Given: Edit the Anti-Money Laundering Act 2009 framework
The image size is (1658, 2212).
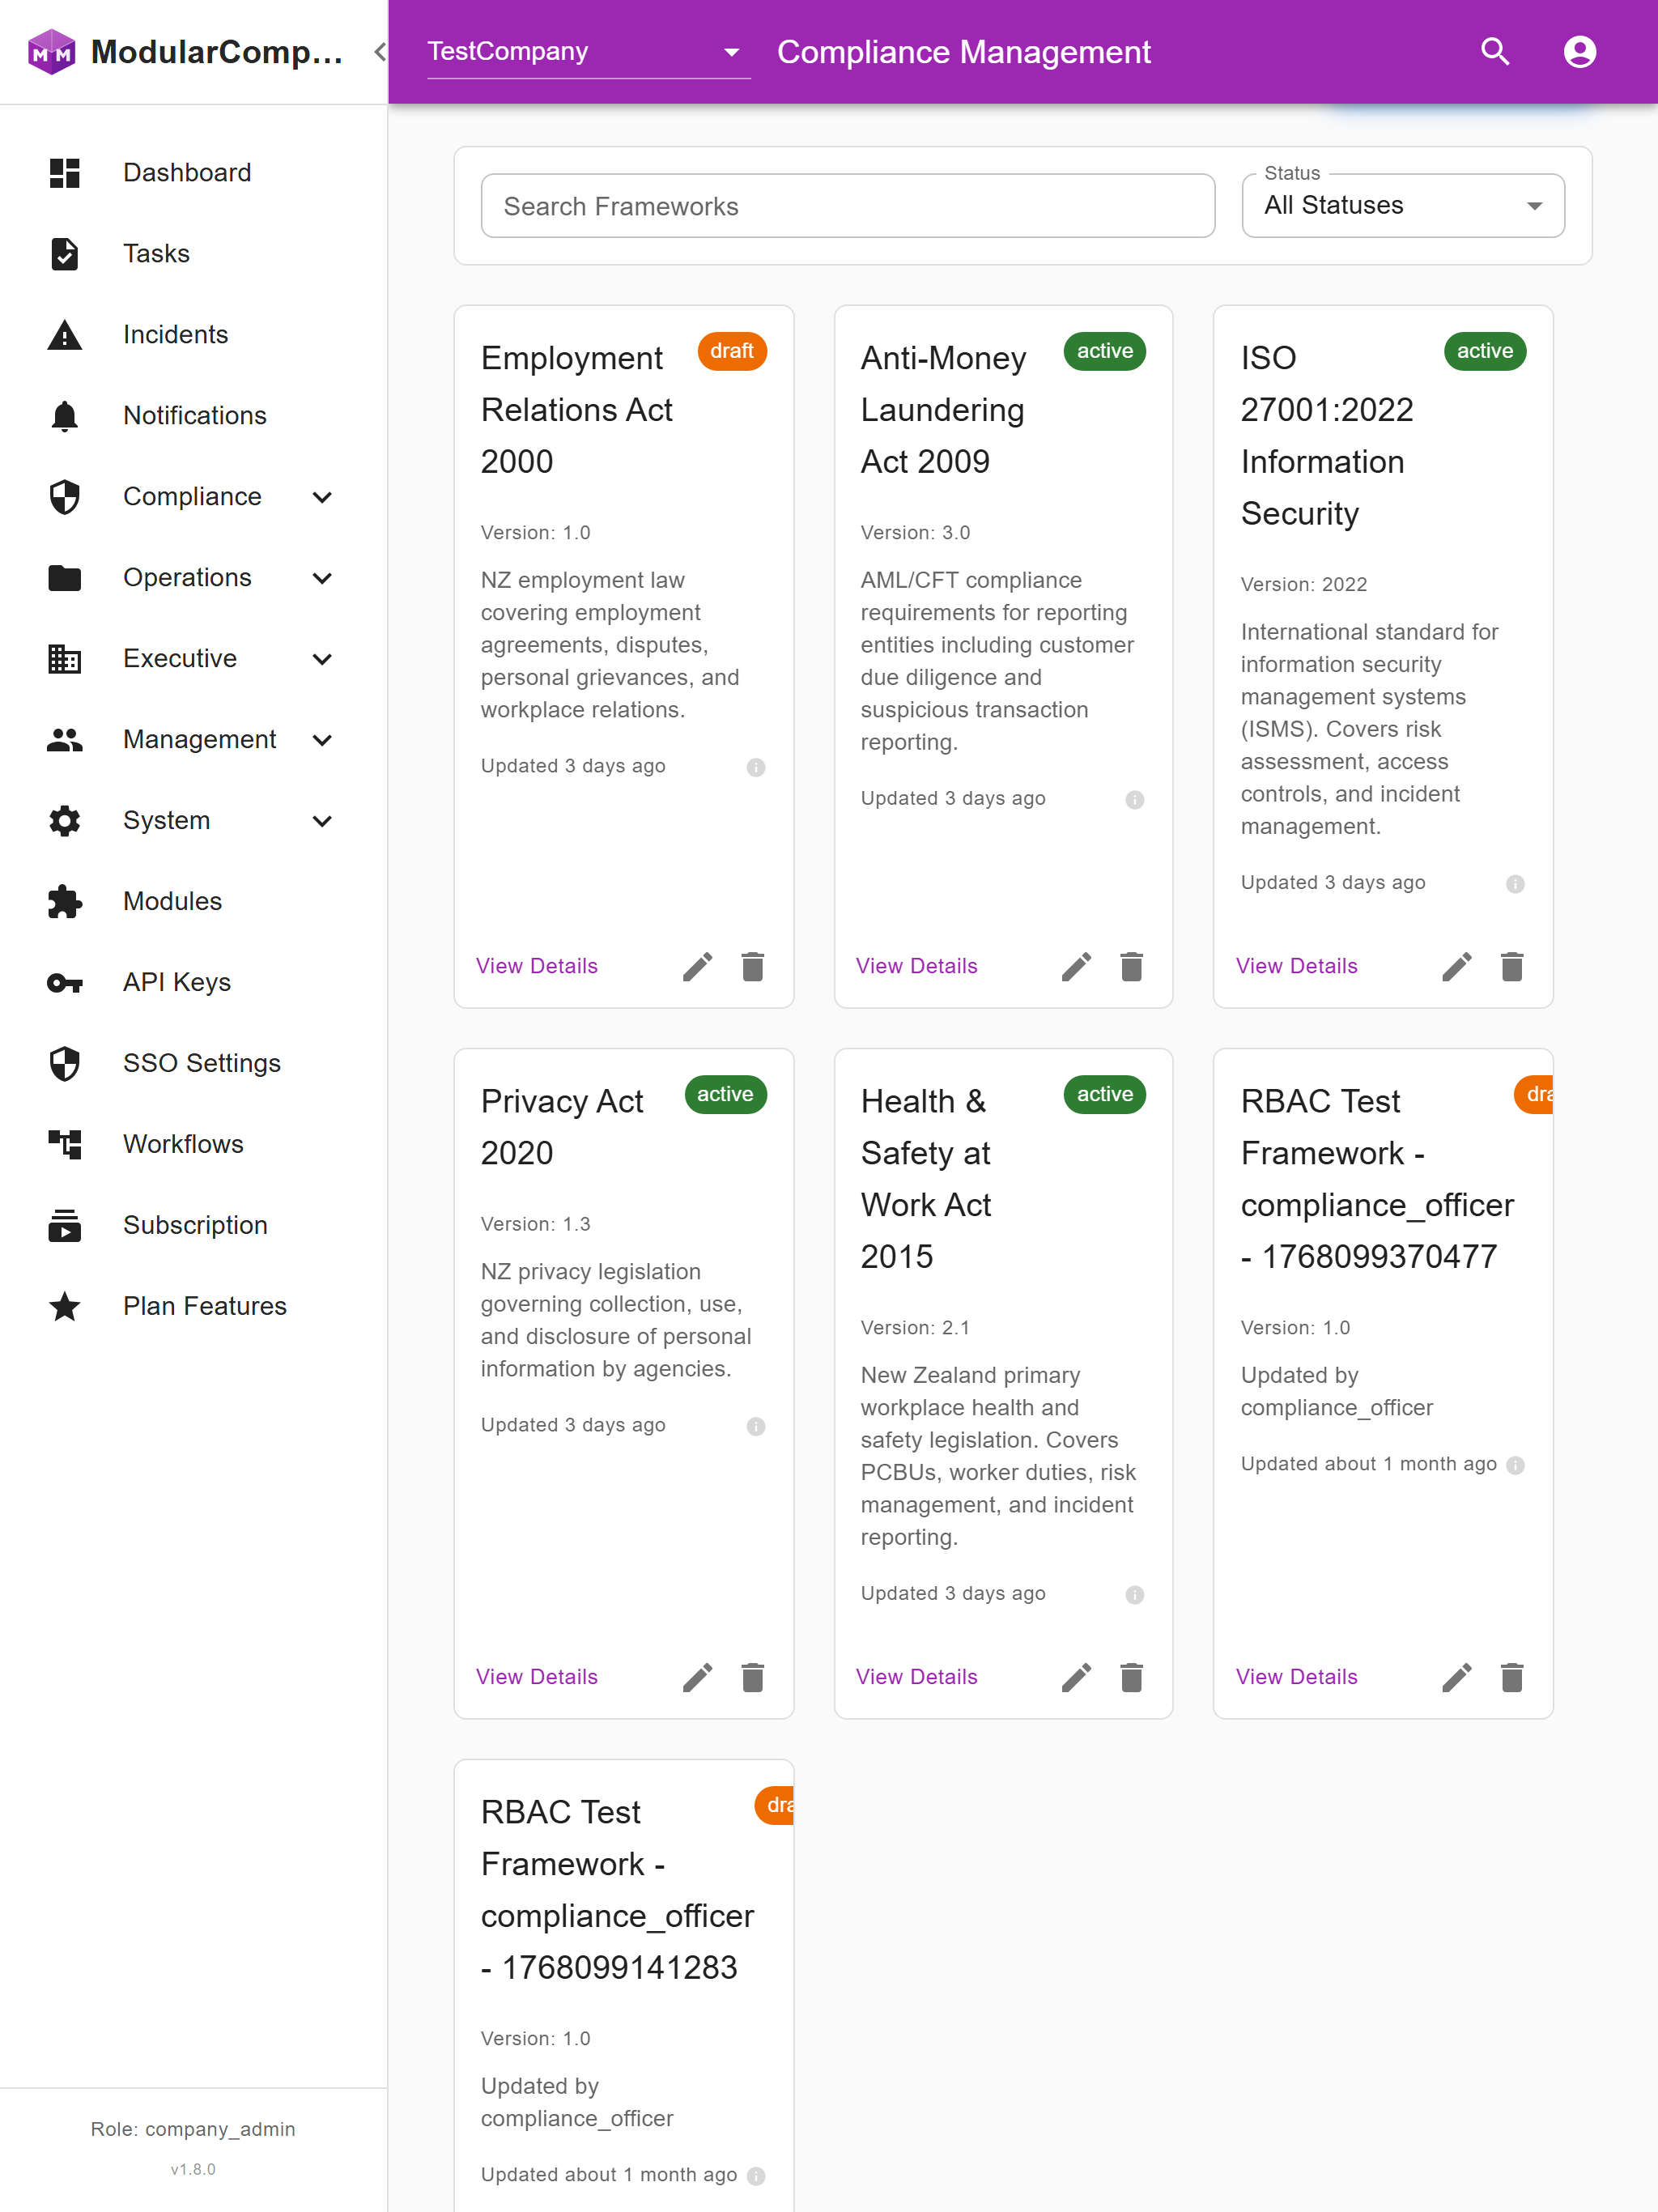Looking at the screenshot, I should pos(1077,966).
